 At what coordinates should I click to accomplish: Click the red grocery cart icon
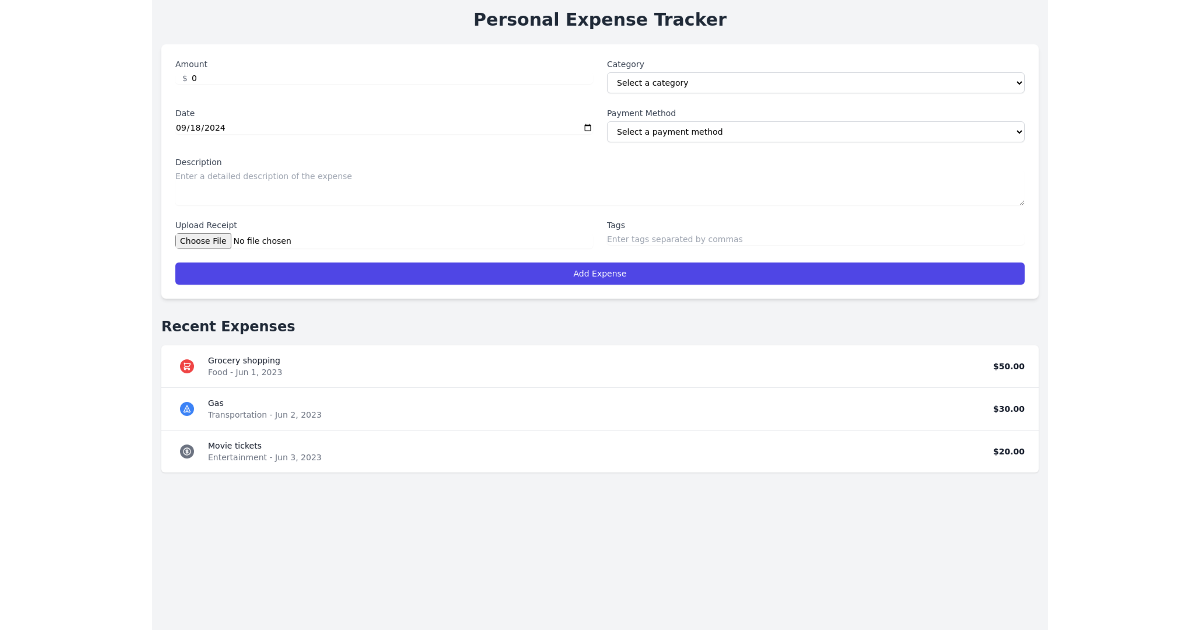pyautogui.click(x=187, y=366)
